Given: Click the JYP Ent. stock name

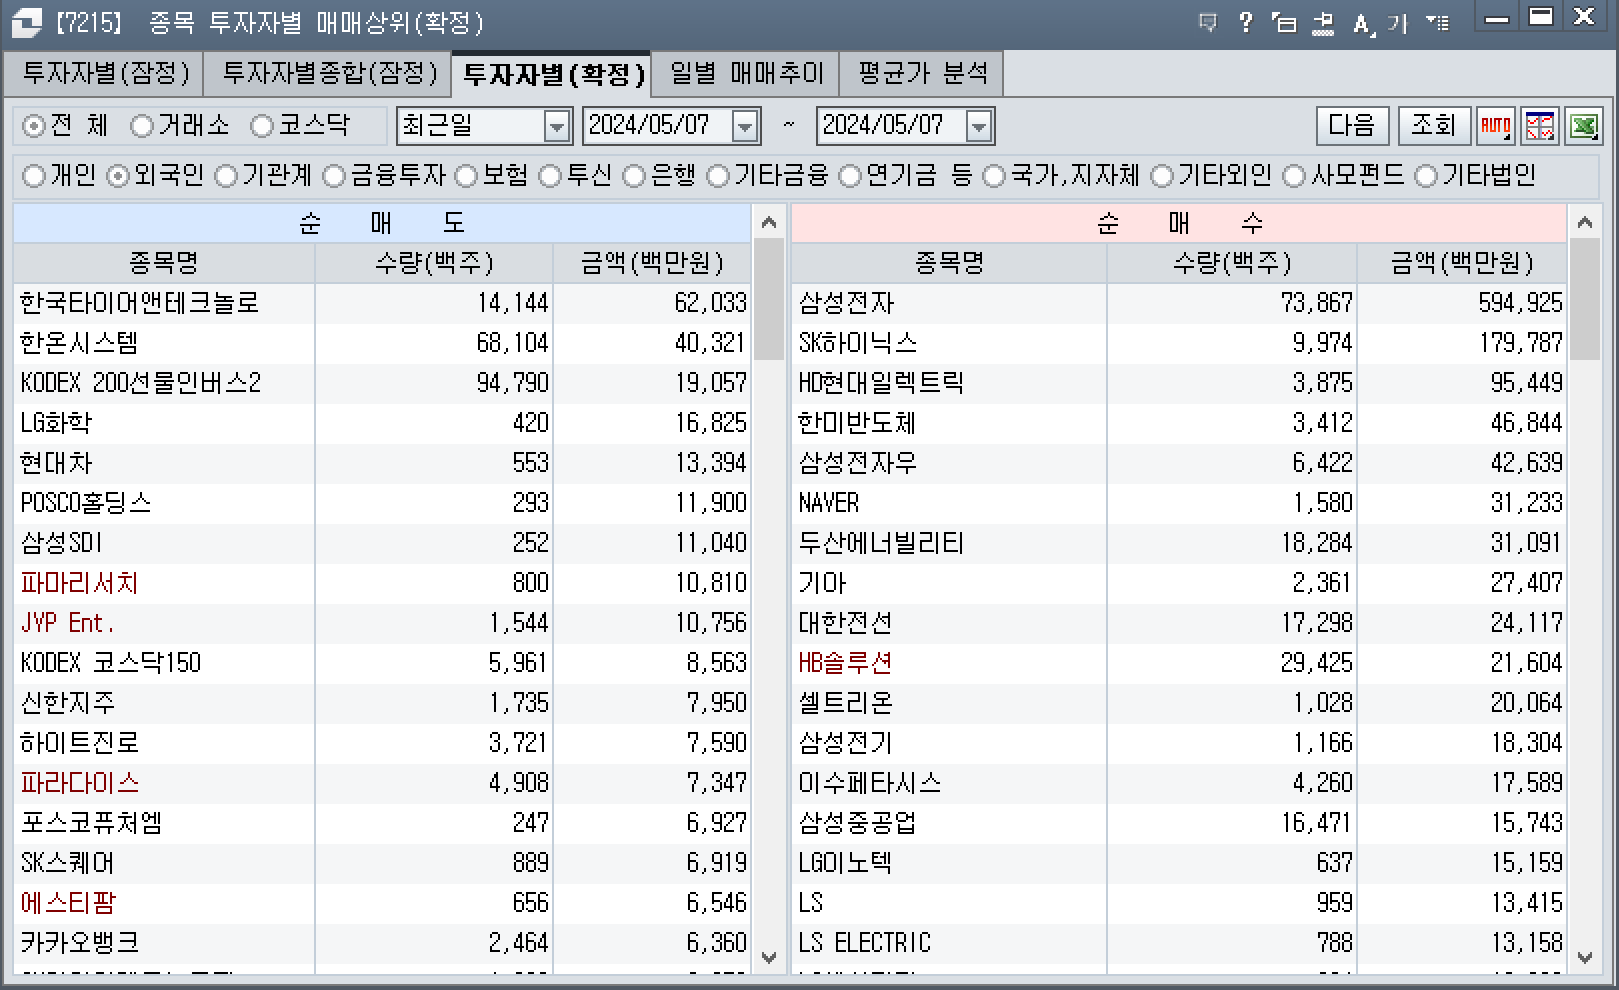Looking at the screenshot, I should click(67, 623).
